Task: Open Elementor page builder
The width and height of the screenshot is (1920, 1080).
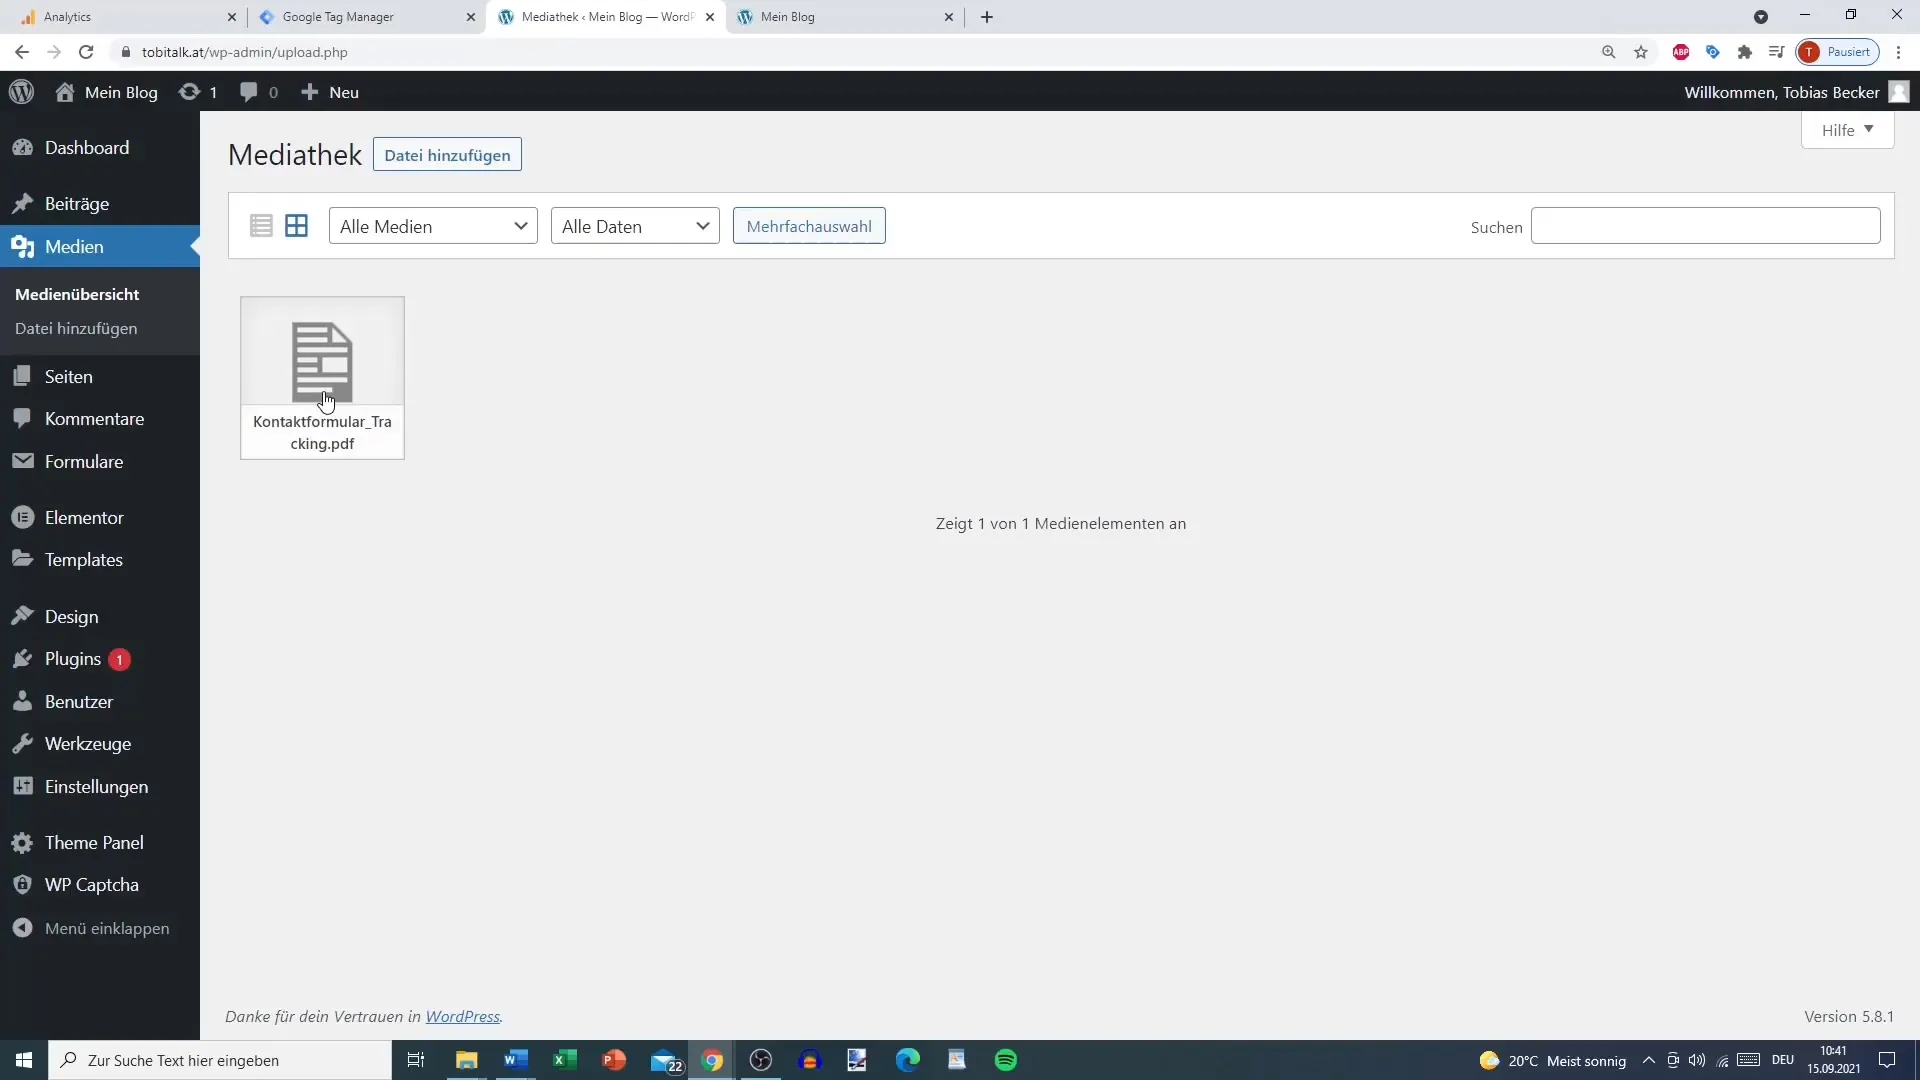Action: pyautogui.click(x=84, y=516)
